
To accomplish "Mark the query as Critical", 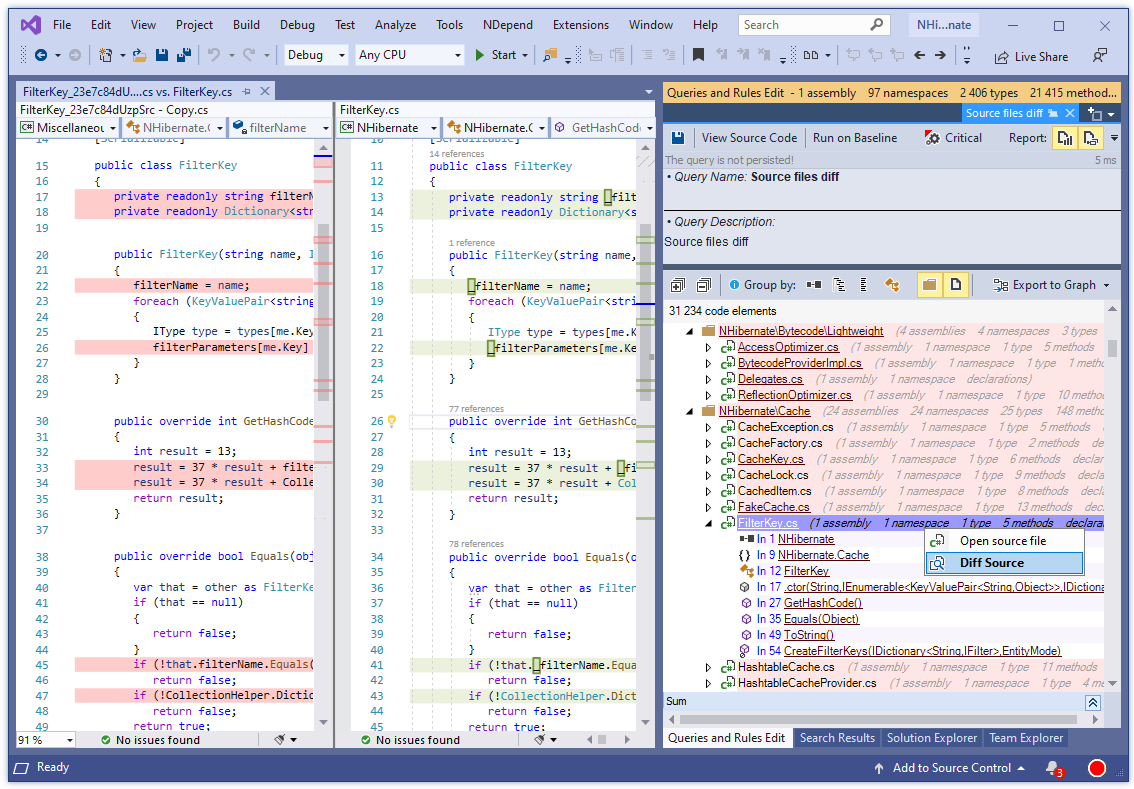I will click(x=953, y=137).
